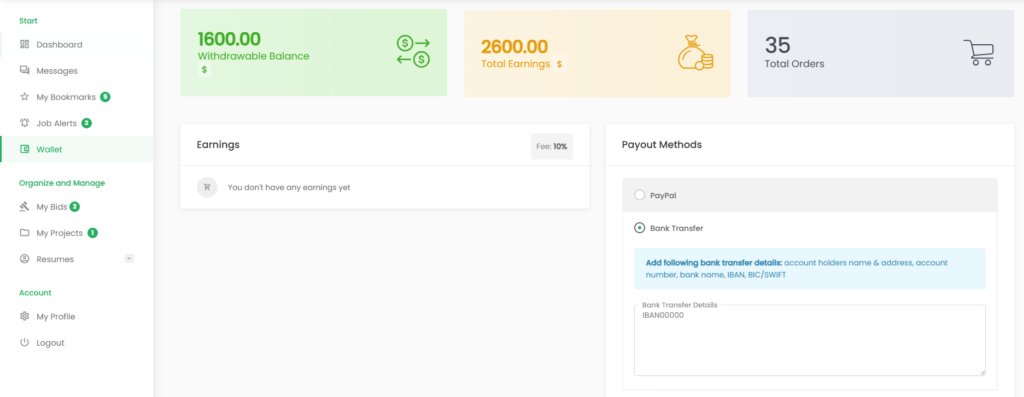Click the My Projects folder icon
The height and width of the screenshot is (397, 1024).
point(25,232)
